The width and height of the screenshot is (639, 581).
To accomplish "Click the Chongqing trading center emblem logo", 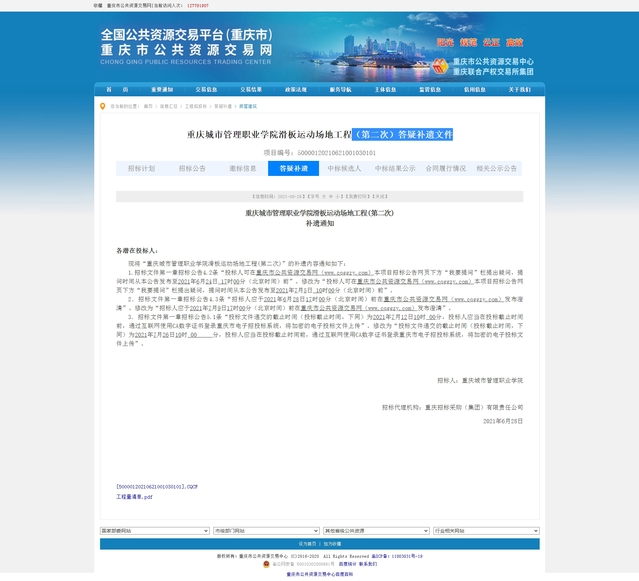I will click(x=440, y=66).
